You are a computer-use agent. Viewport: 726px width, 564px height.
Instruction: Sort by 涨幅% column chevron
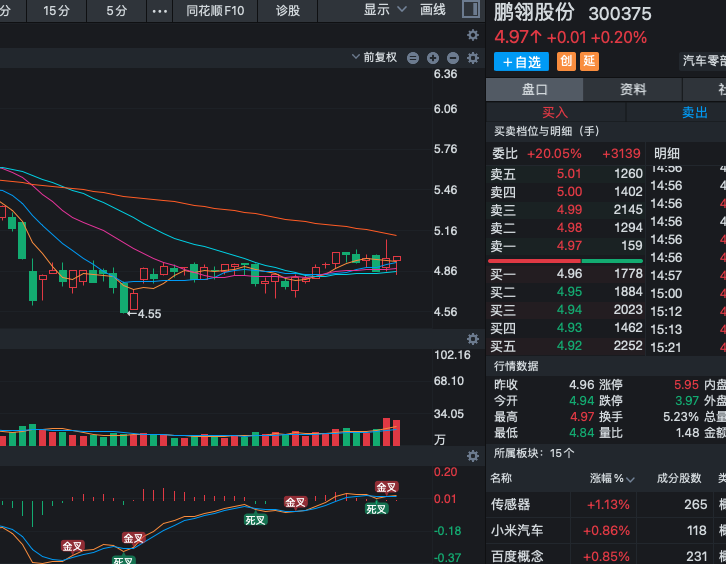click(x=630, y=479)
